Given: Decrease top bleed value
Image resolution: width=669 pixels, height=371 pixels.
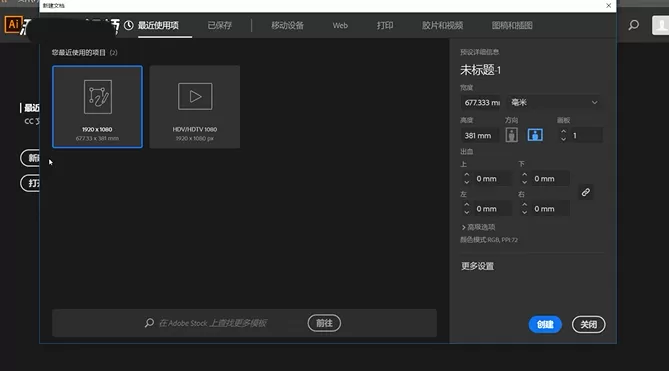Looking at the screenshot, I should click(x=466, y=182).
